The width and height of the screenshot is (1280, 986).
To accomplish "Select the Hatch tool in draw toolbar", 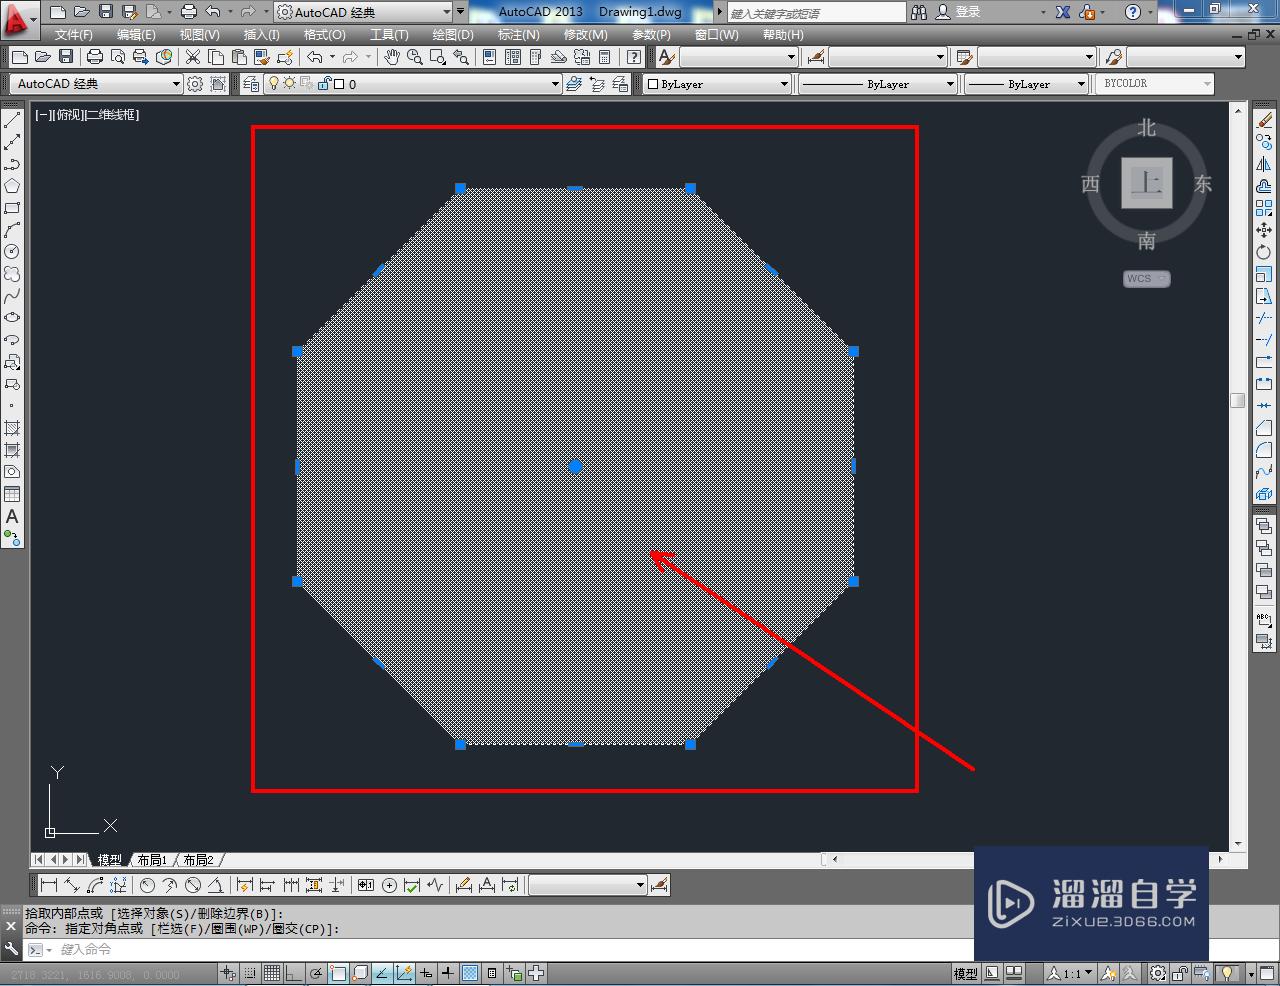I will (x=12, y=428).
